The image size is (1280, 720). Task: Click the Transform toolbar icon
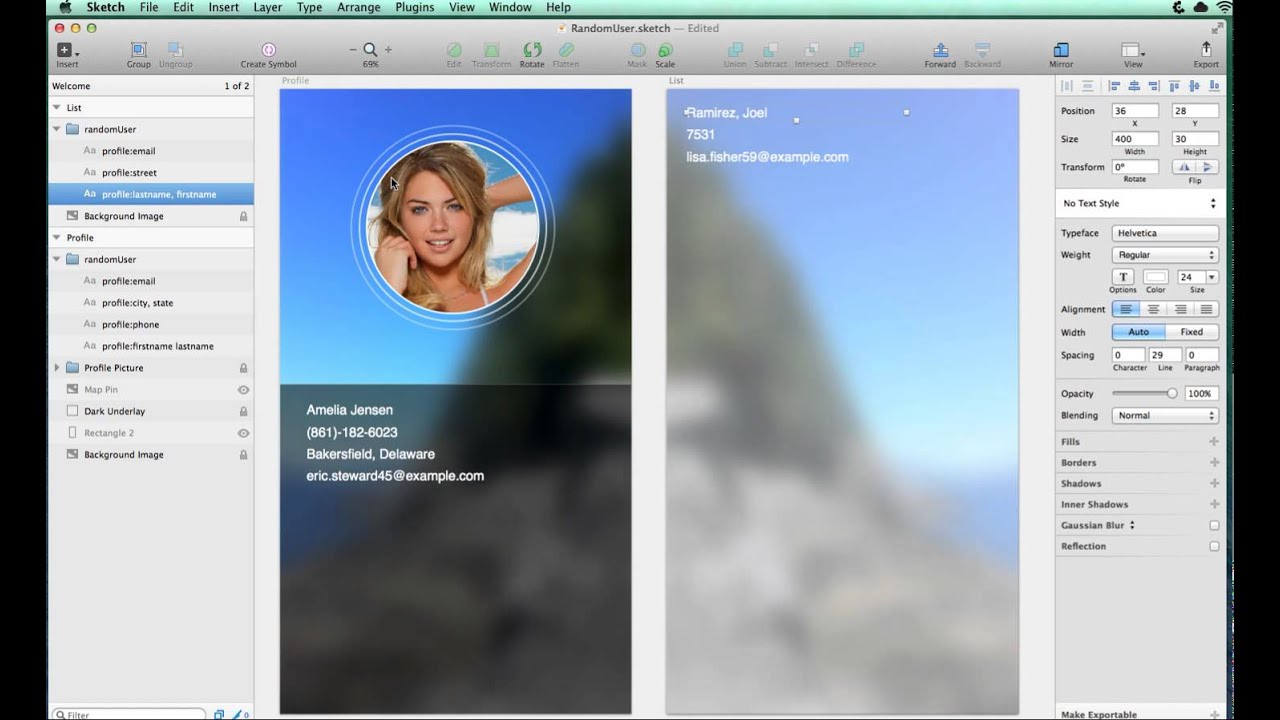point(492,50)
